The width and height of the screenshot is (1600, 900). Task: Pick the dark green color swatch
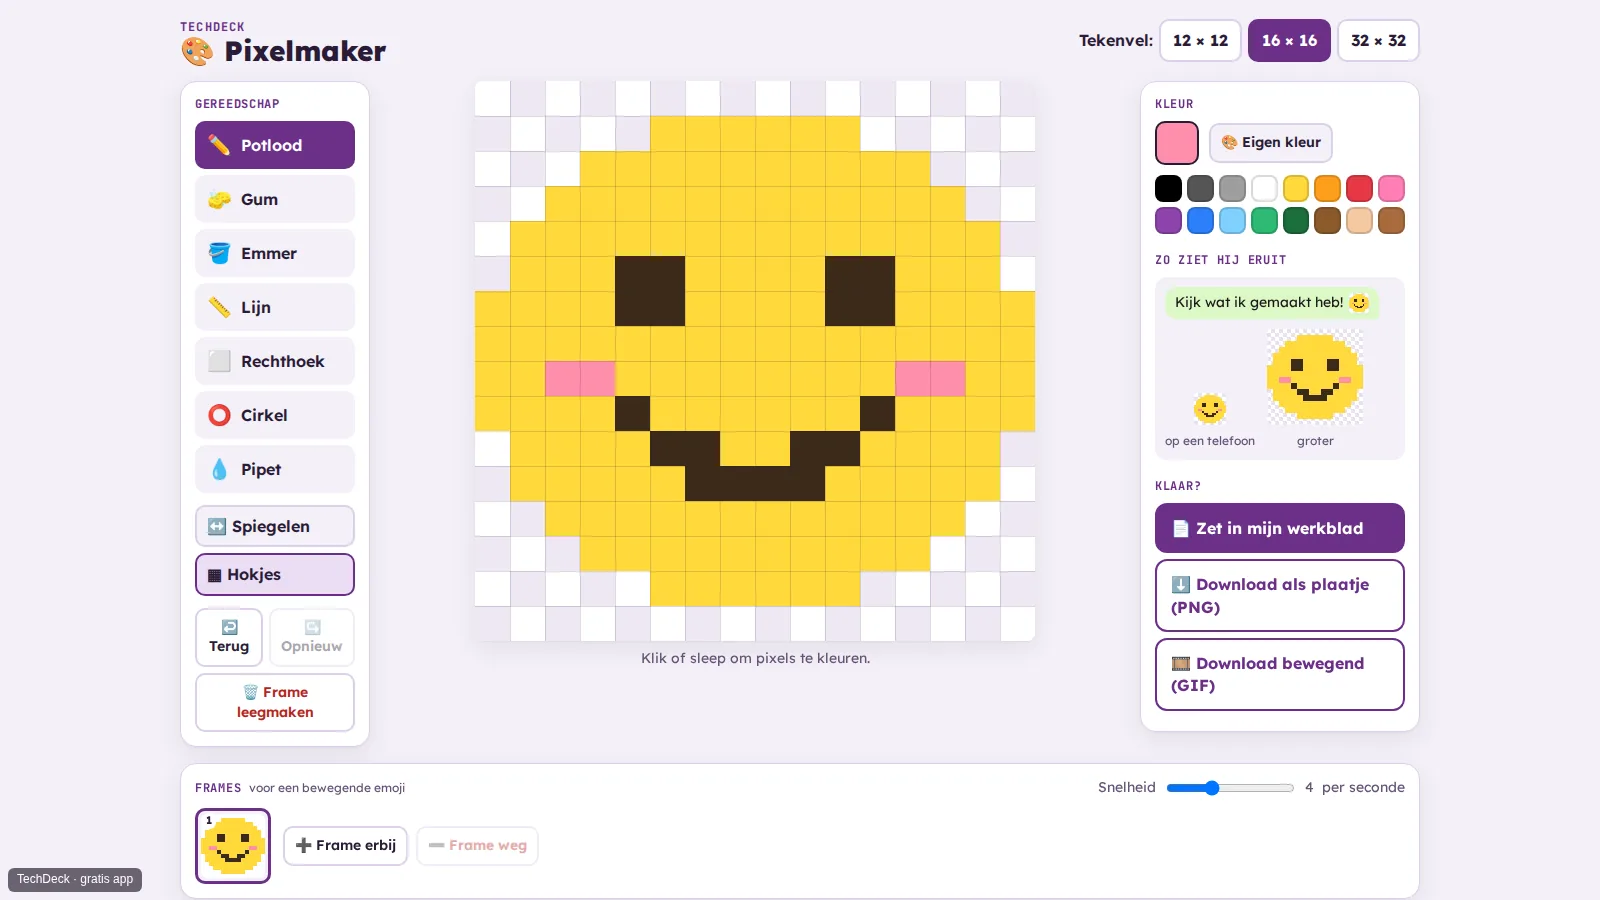(1296, 220)
